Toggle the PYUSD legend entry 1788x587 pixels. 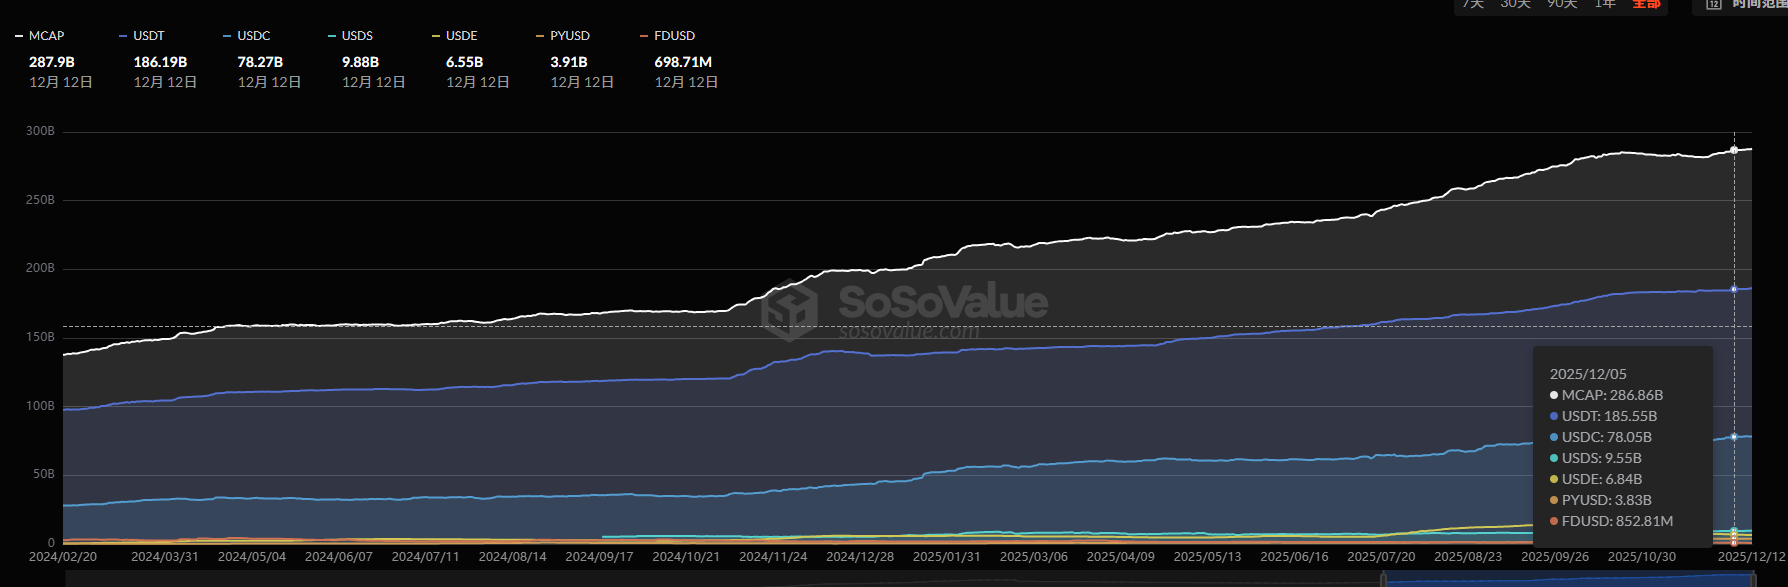[x=569, y=36]
